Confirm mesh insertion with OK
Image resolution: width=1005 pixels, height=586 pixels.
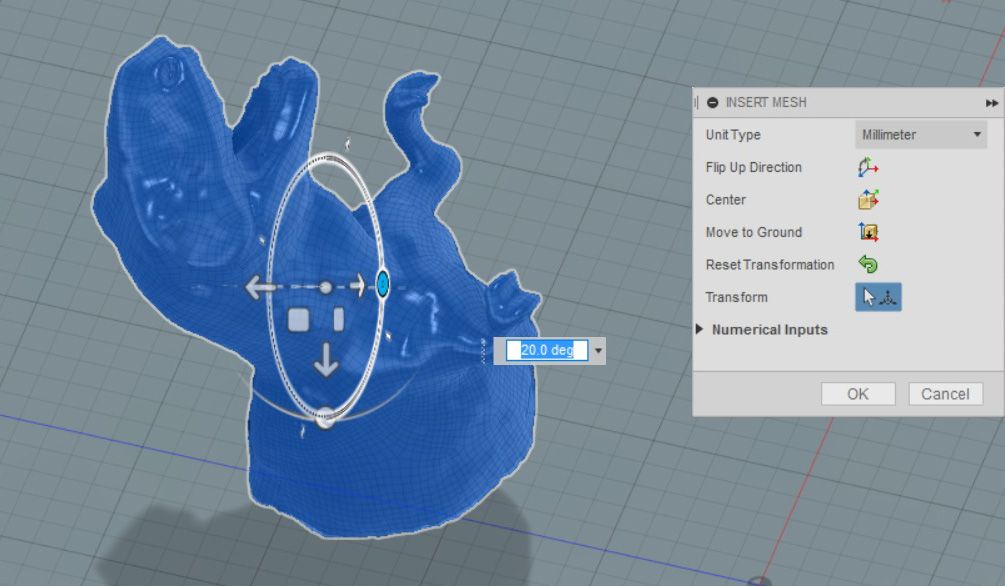[x=857, y=393]
